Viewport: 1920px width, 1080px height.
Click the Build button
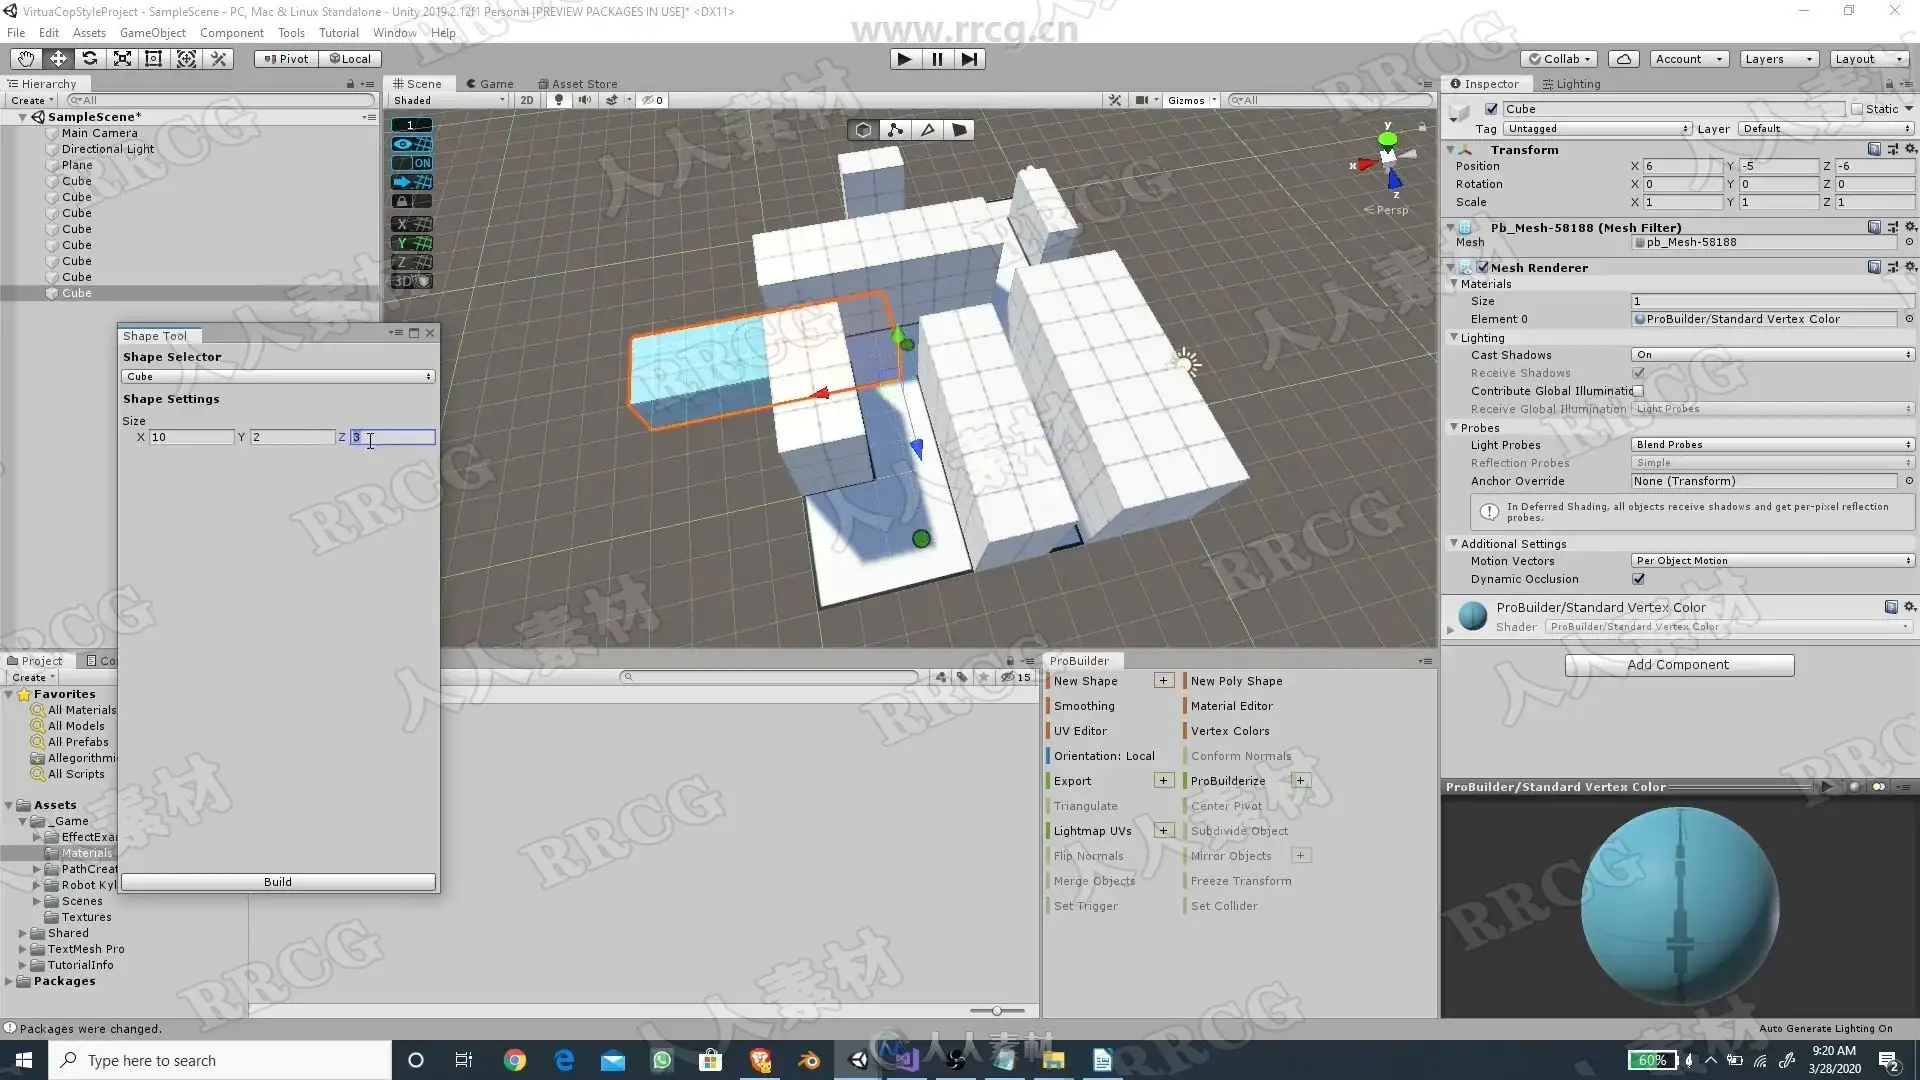pyautogui.click(x=278, y=882)
